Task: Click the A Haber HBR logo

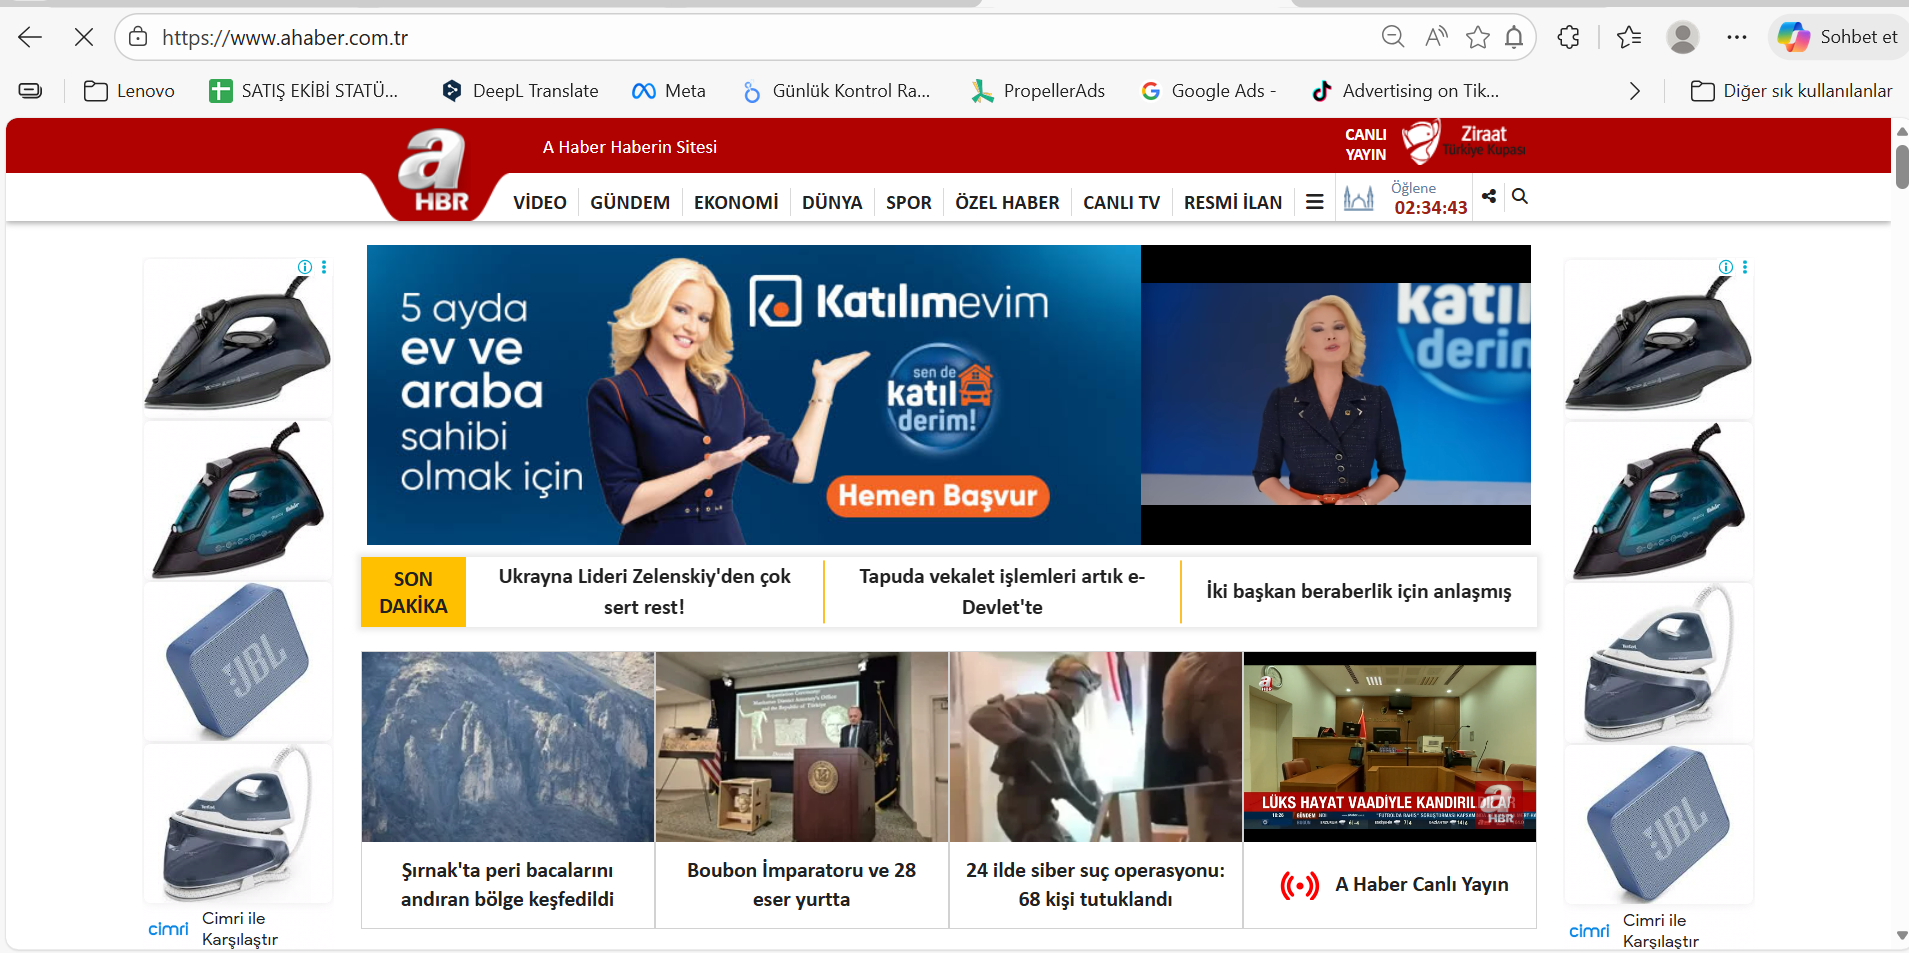Action: pos(435,172)
